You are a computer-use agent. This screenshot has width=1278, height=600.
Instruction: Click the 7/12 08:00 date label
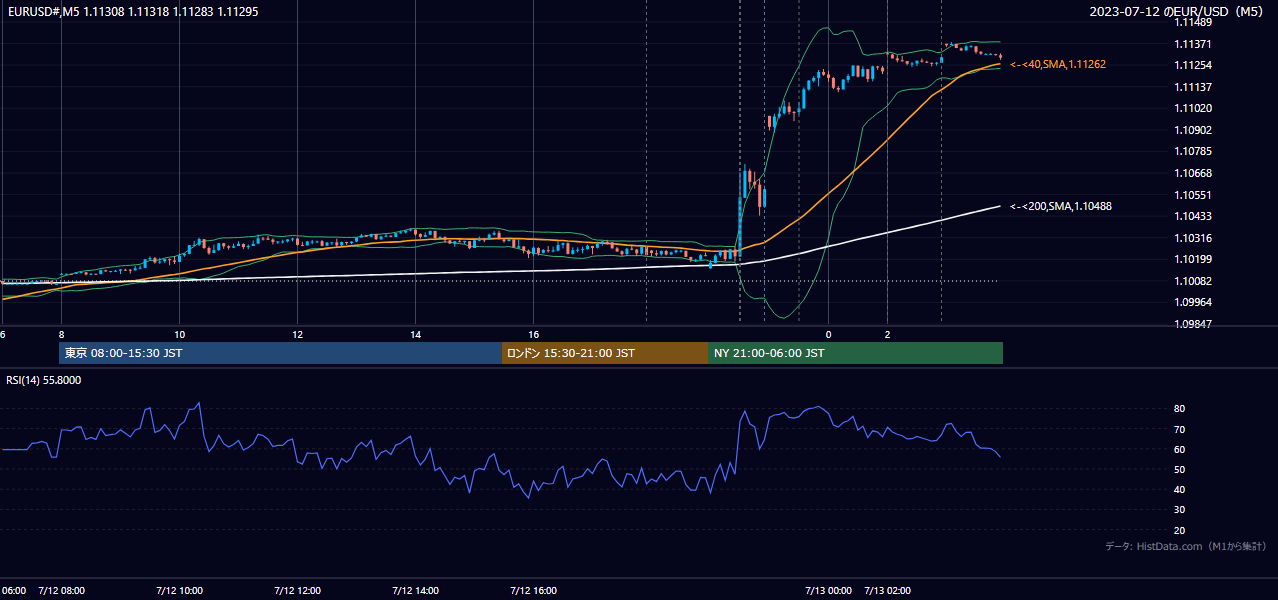(62, 590)
